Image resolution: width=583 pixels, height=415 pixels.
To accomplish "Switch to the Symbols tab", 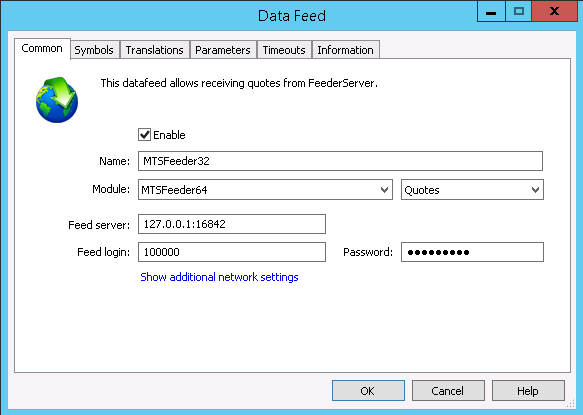I will [x=94, y=50].
